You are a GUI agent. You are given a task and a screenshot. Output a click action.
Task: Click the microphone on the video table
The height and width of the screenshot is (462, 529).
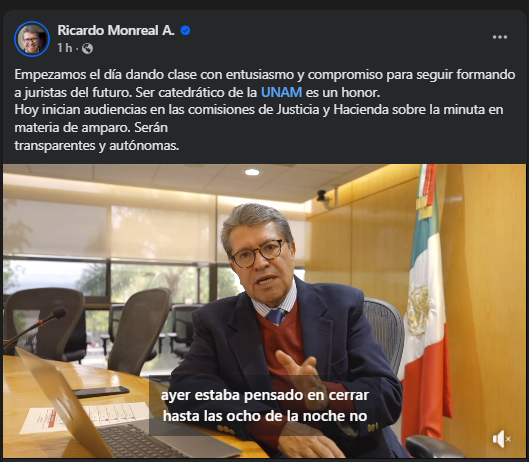pyautogui.click(x=34, y=326)
